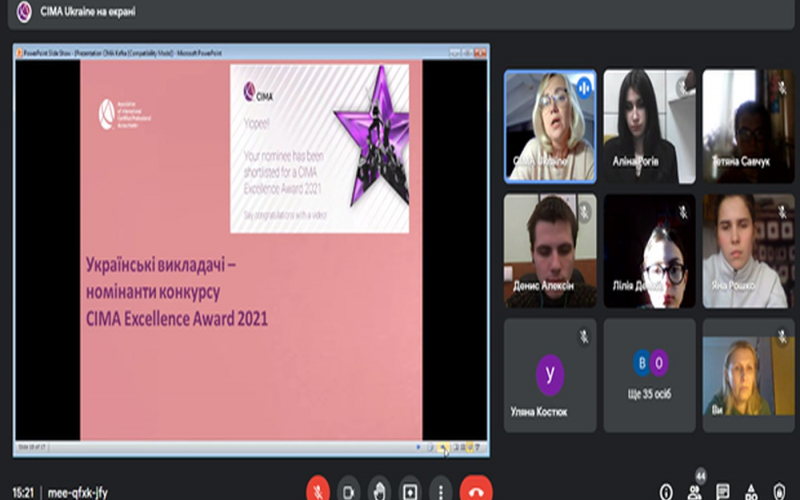This screenshot has height=500, width=800.
Task: Select the Уляна Костюк participant tile
Action: (x=550, y=376)
